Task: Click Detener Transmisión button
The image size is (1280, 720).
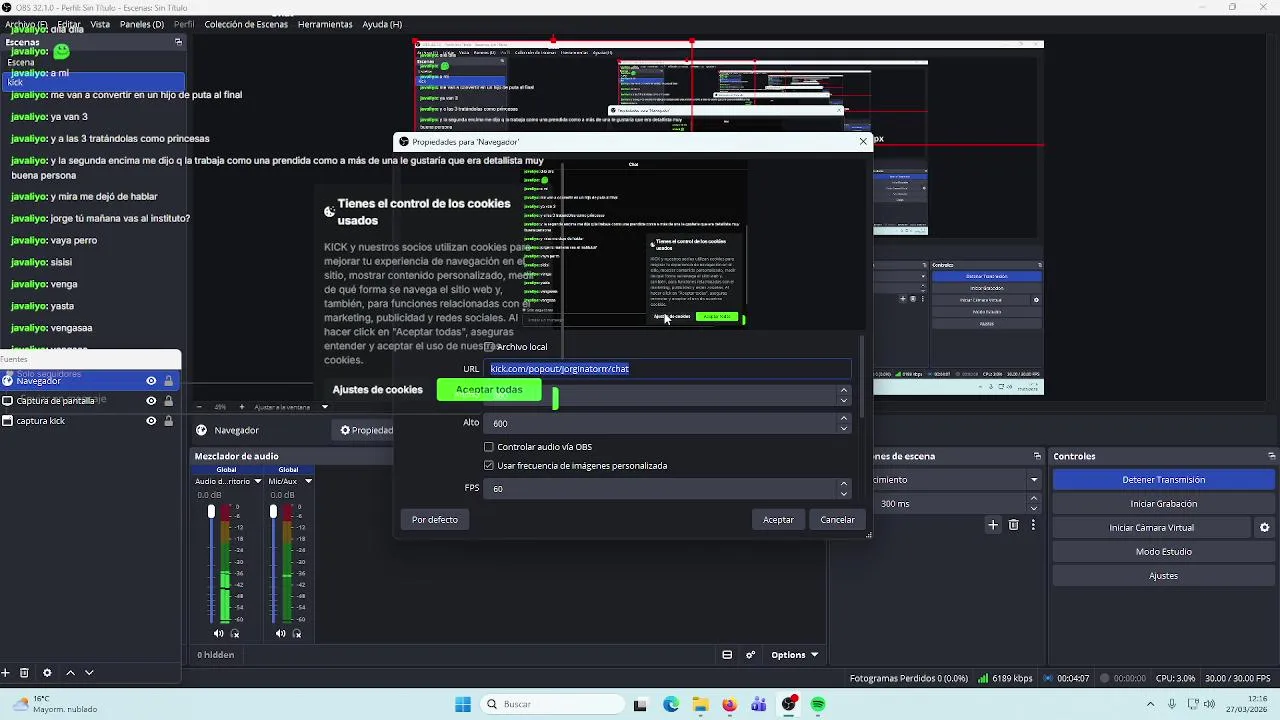Action: click(x=1163, y=480)
